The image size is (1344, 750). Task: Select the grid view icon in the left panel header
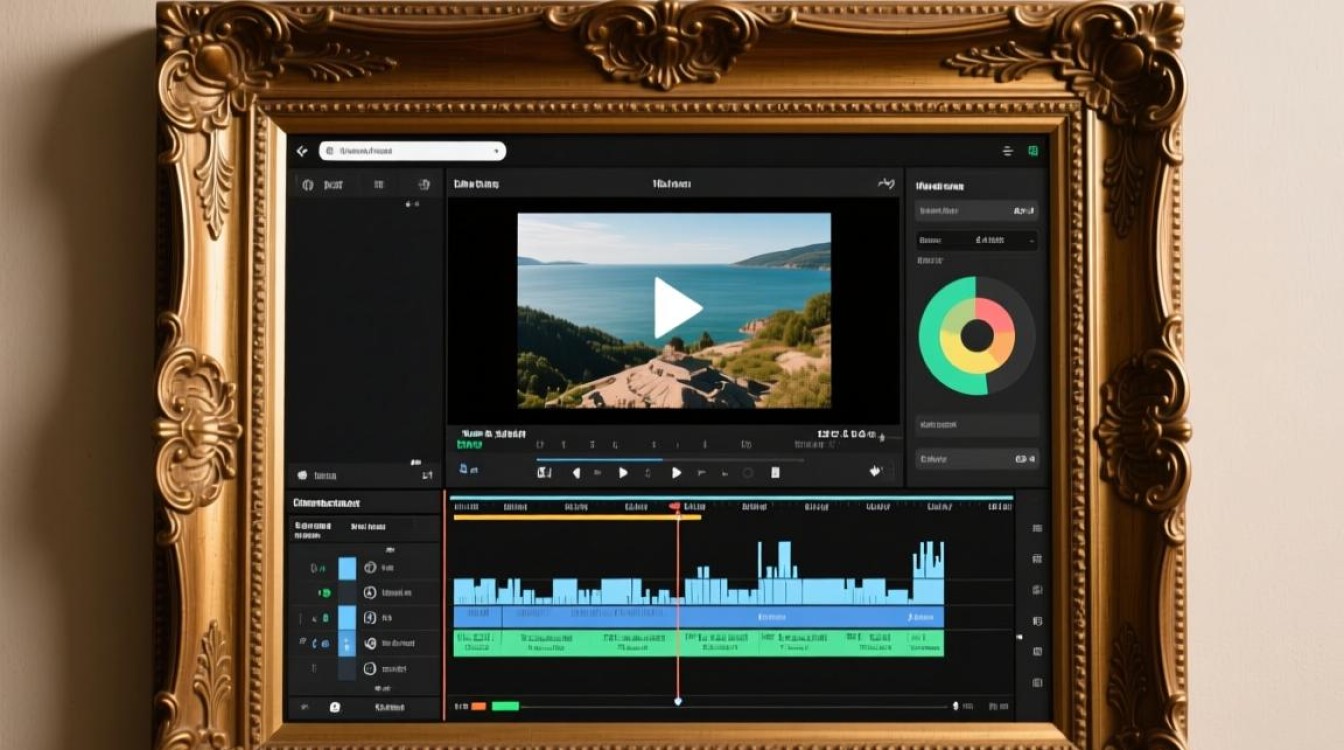click(379, 185)
